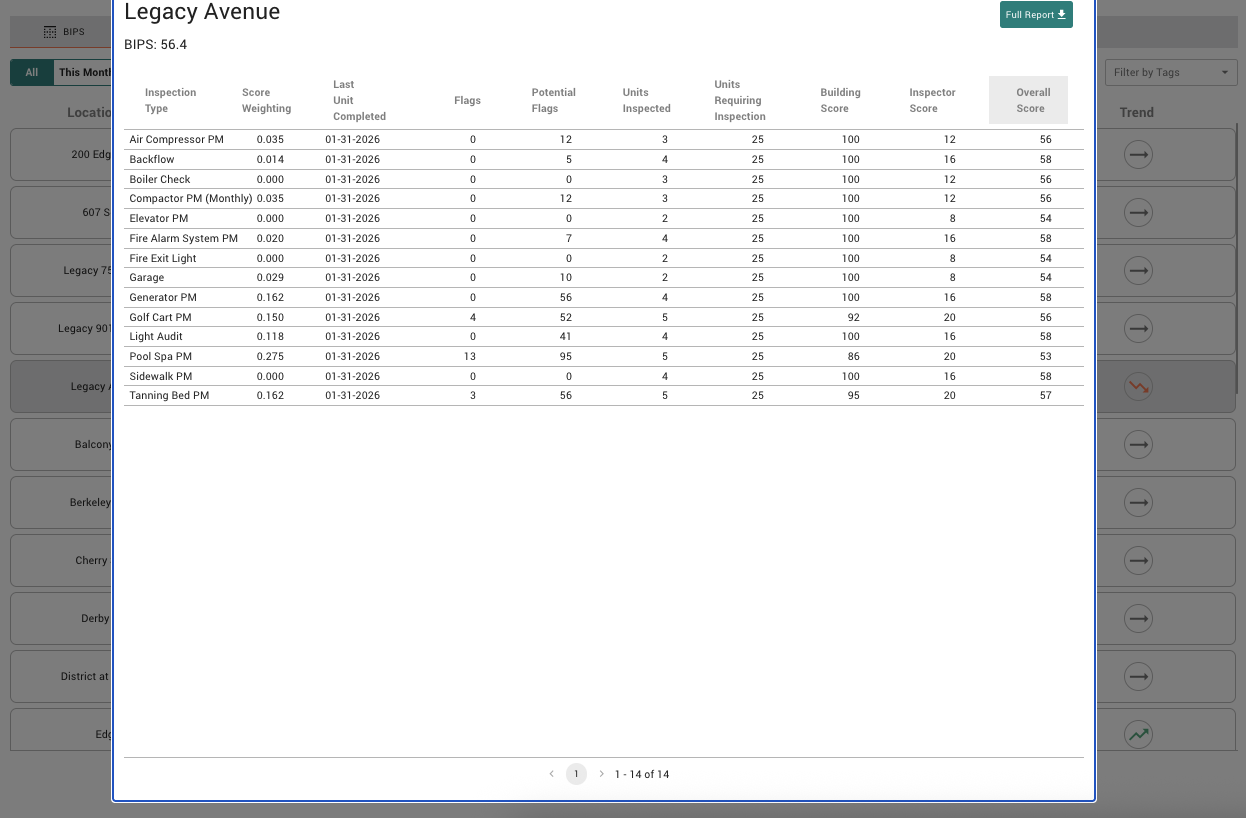Screen dimensions: 1246x818
Task: Sort by the Score Weighting column header
Action: pyautogui.click(x=266, y=100)
